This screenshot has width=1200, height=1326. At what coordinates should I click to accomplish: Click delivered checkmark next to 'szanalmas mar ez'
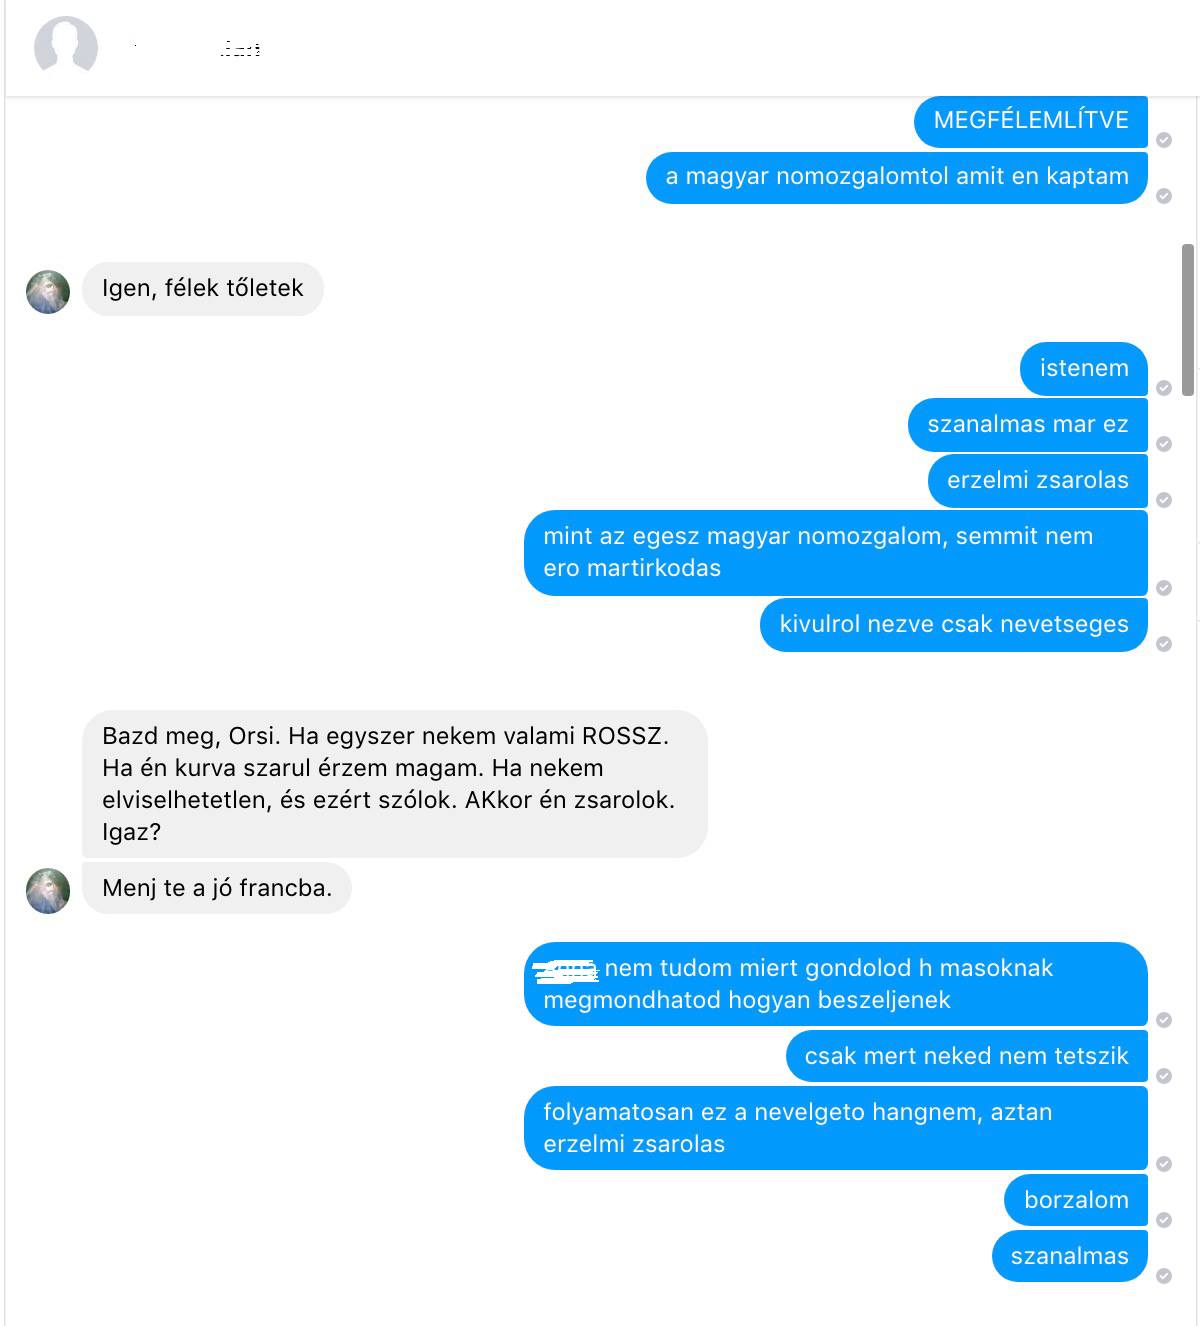tap(1164, 444)
